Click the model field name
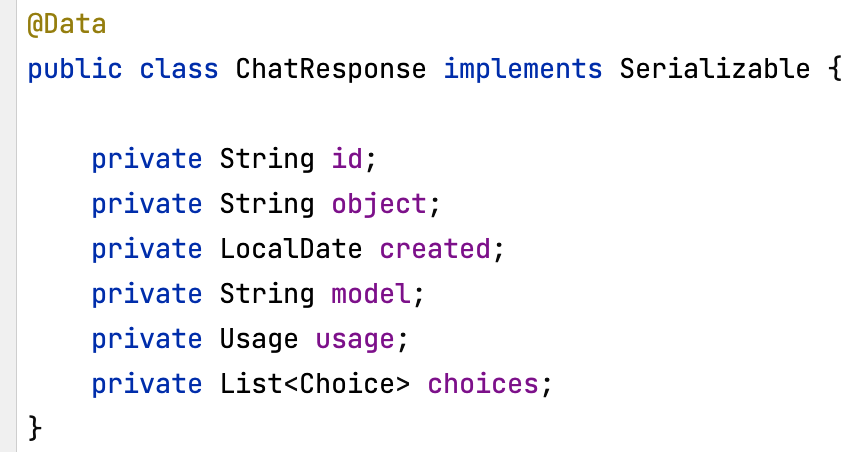Screen dimensions: 847x452 (371, 294)
